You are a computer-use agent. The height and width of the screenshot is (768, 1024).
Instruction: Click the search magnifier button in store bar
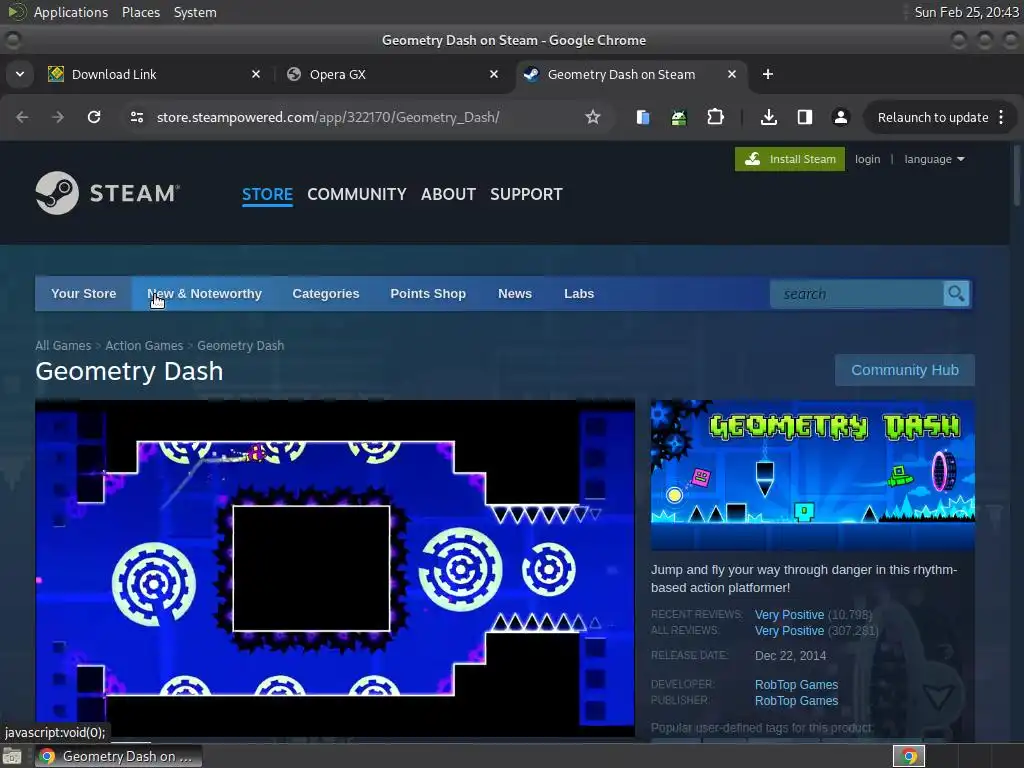[956, 294]
